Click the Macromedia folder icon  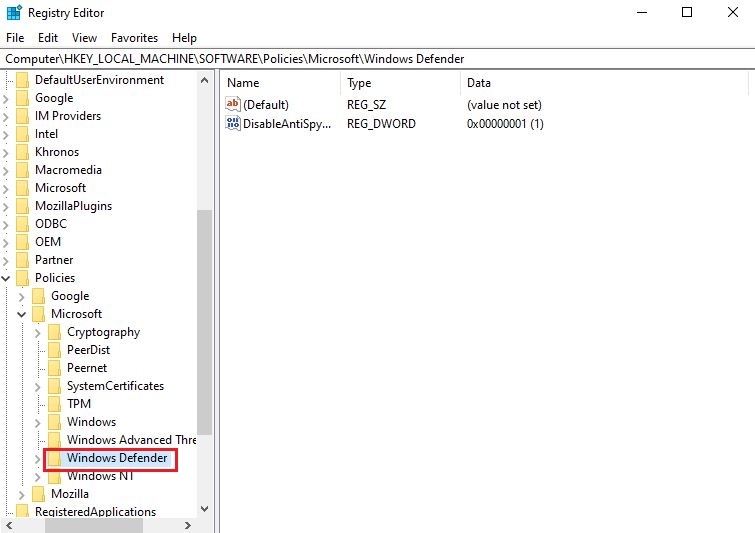click(x=23, y=170)
